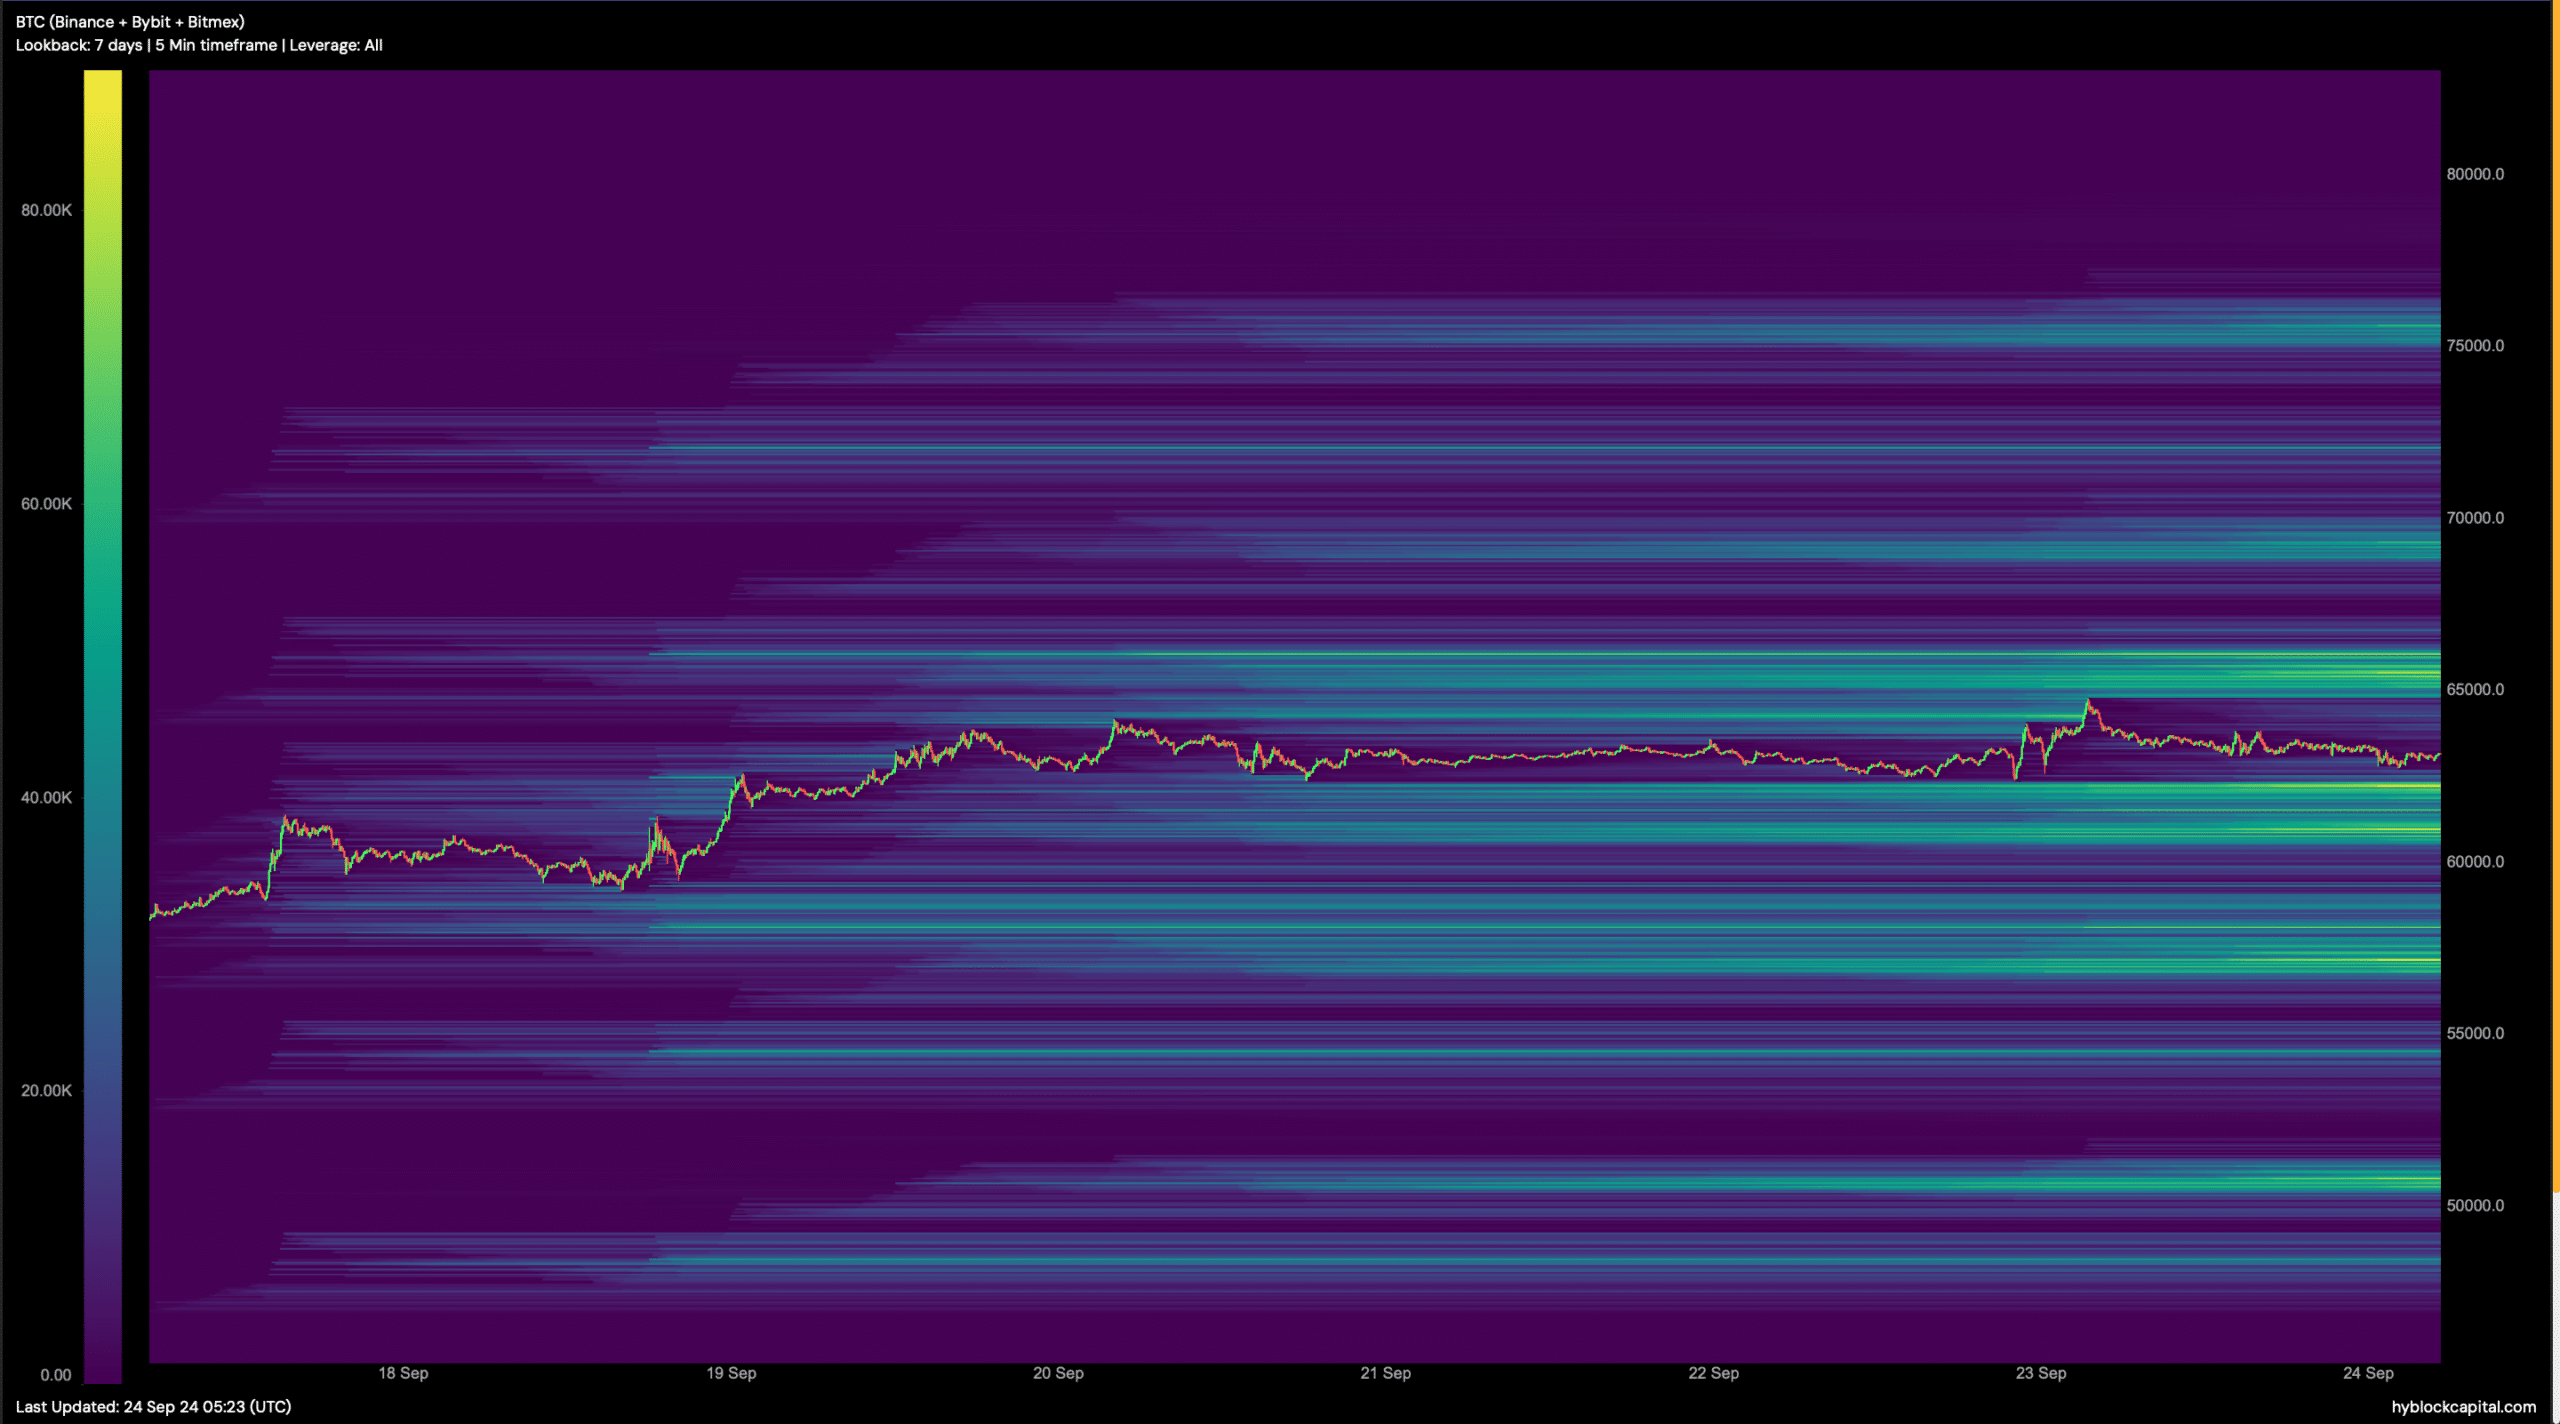Click the '19 Sep' date axis label
Screen dimensions: 2560x1424
[731, 1374]
